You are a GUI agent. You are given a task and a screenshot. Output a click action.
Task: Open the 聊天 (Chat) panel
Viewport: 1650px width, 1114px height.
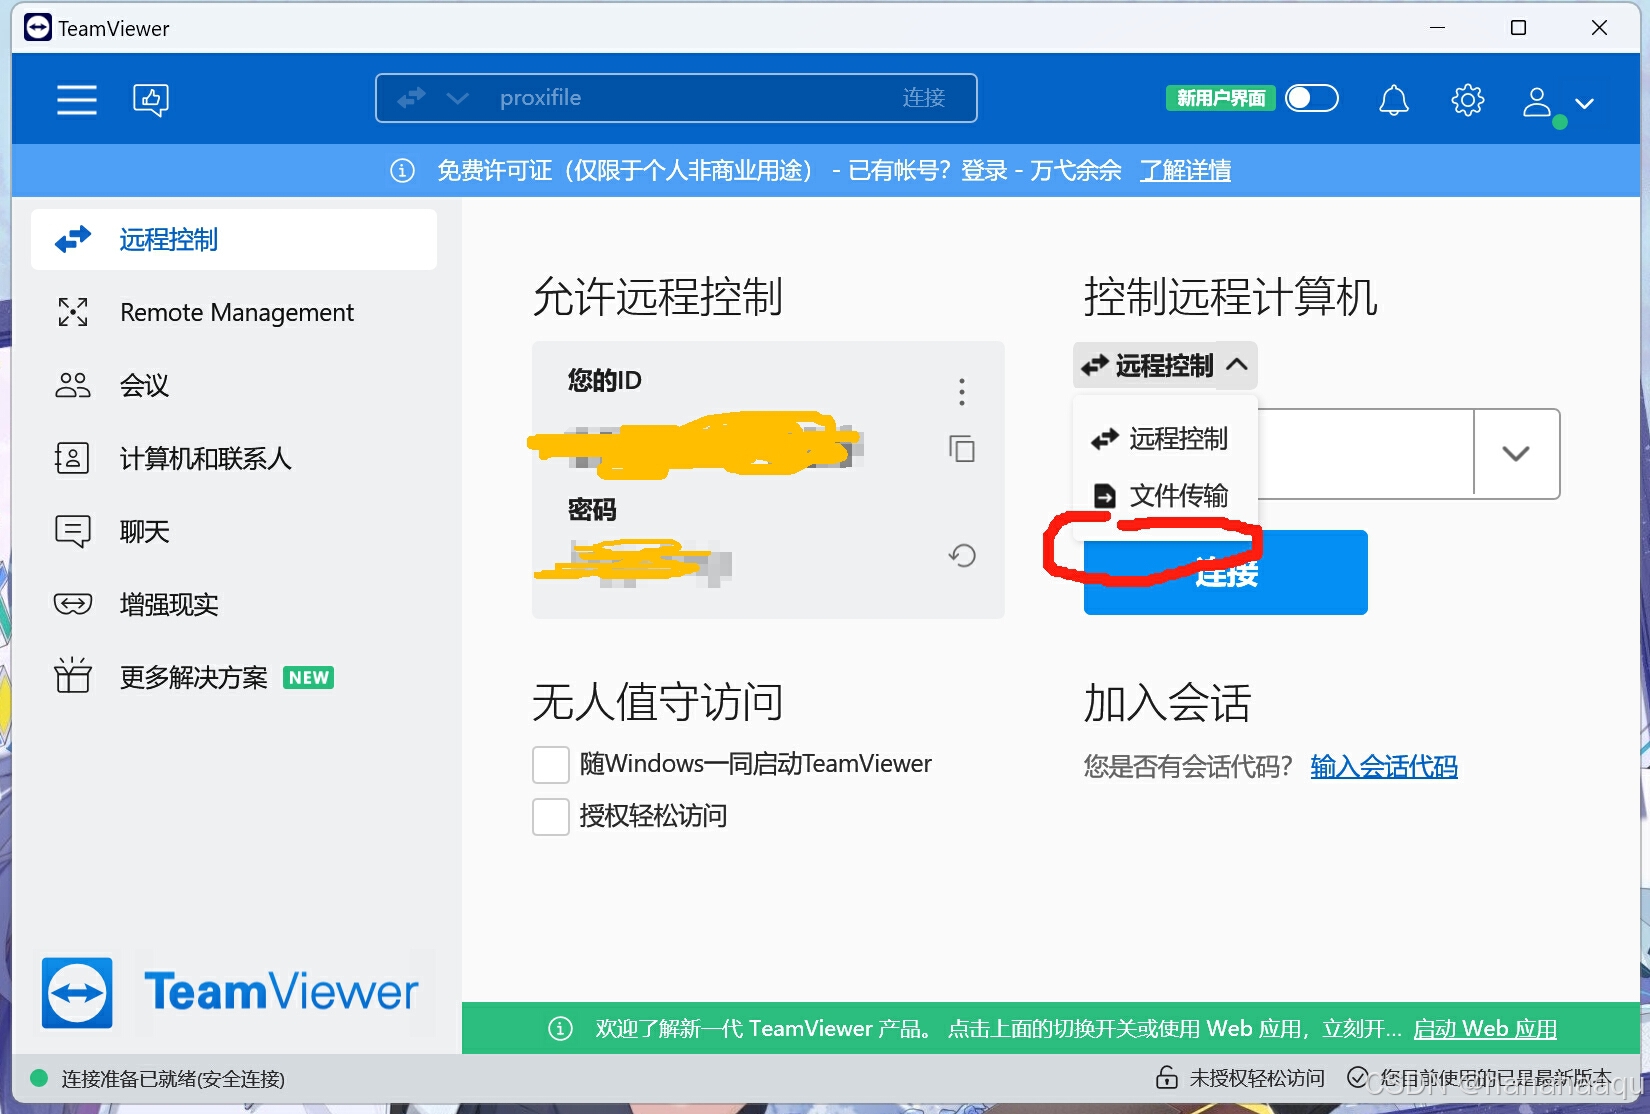pos(143,531)
